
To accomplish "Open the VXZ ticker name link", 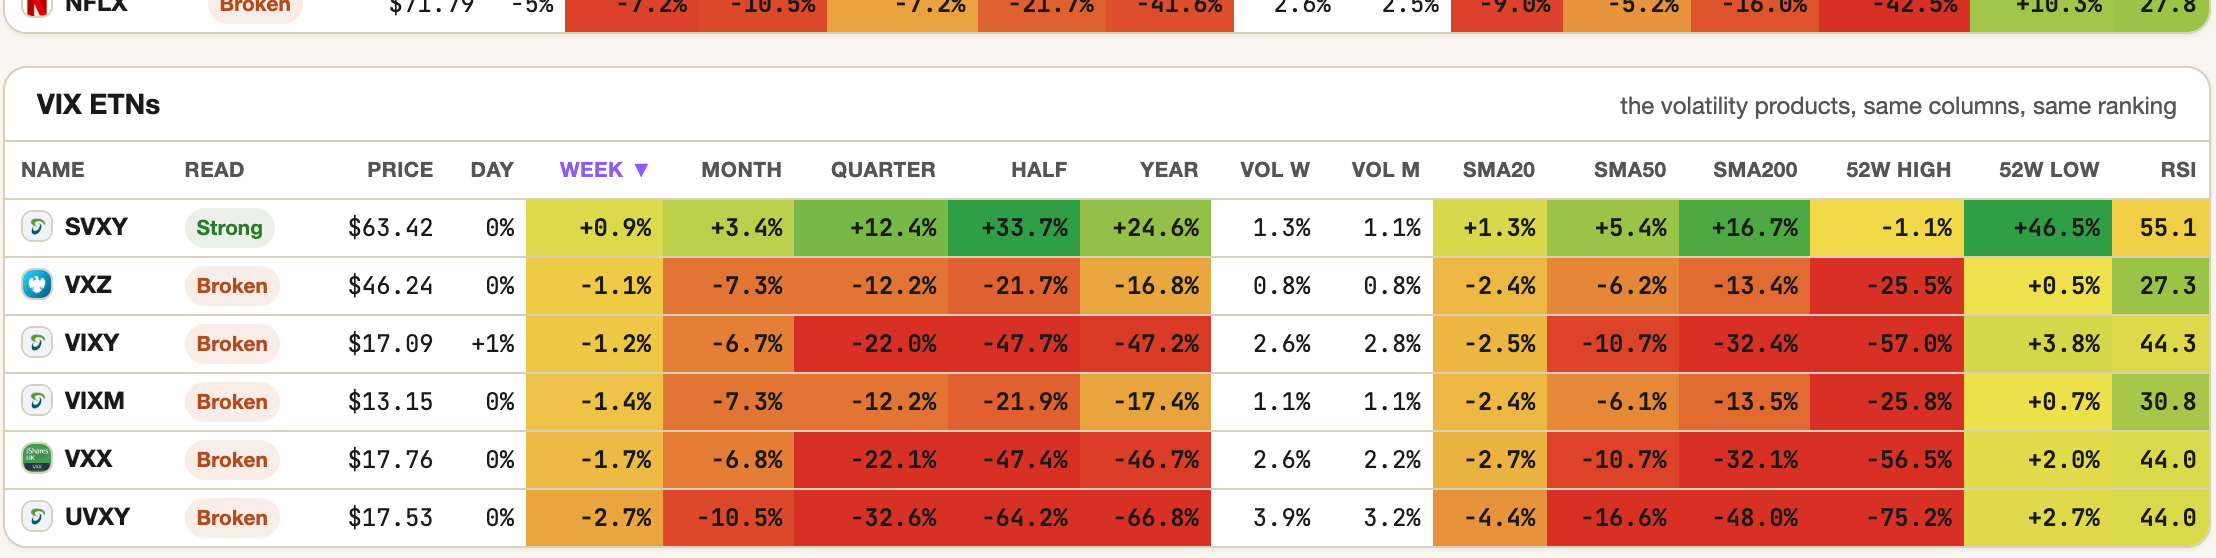I will (88, 285).
